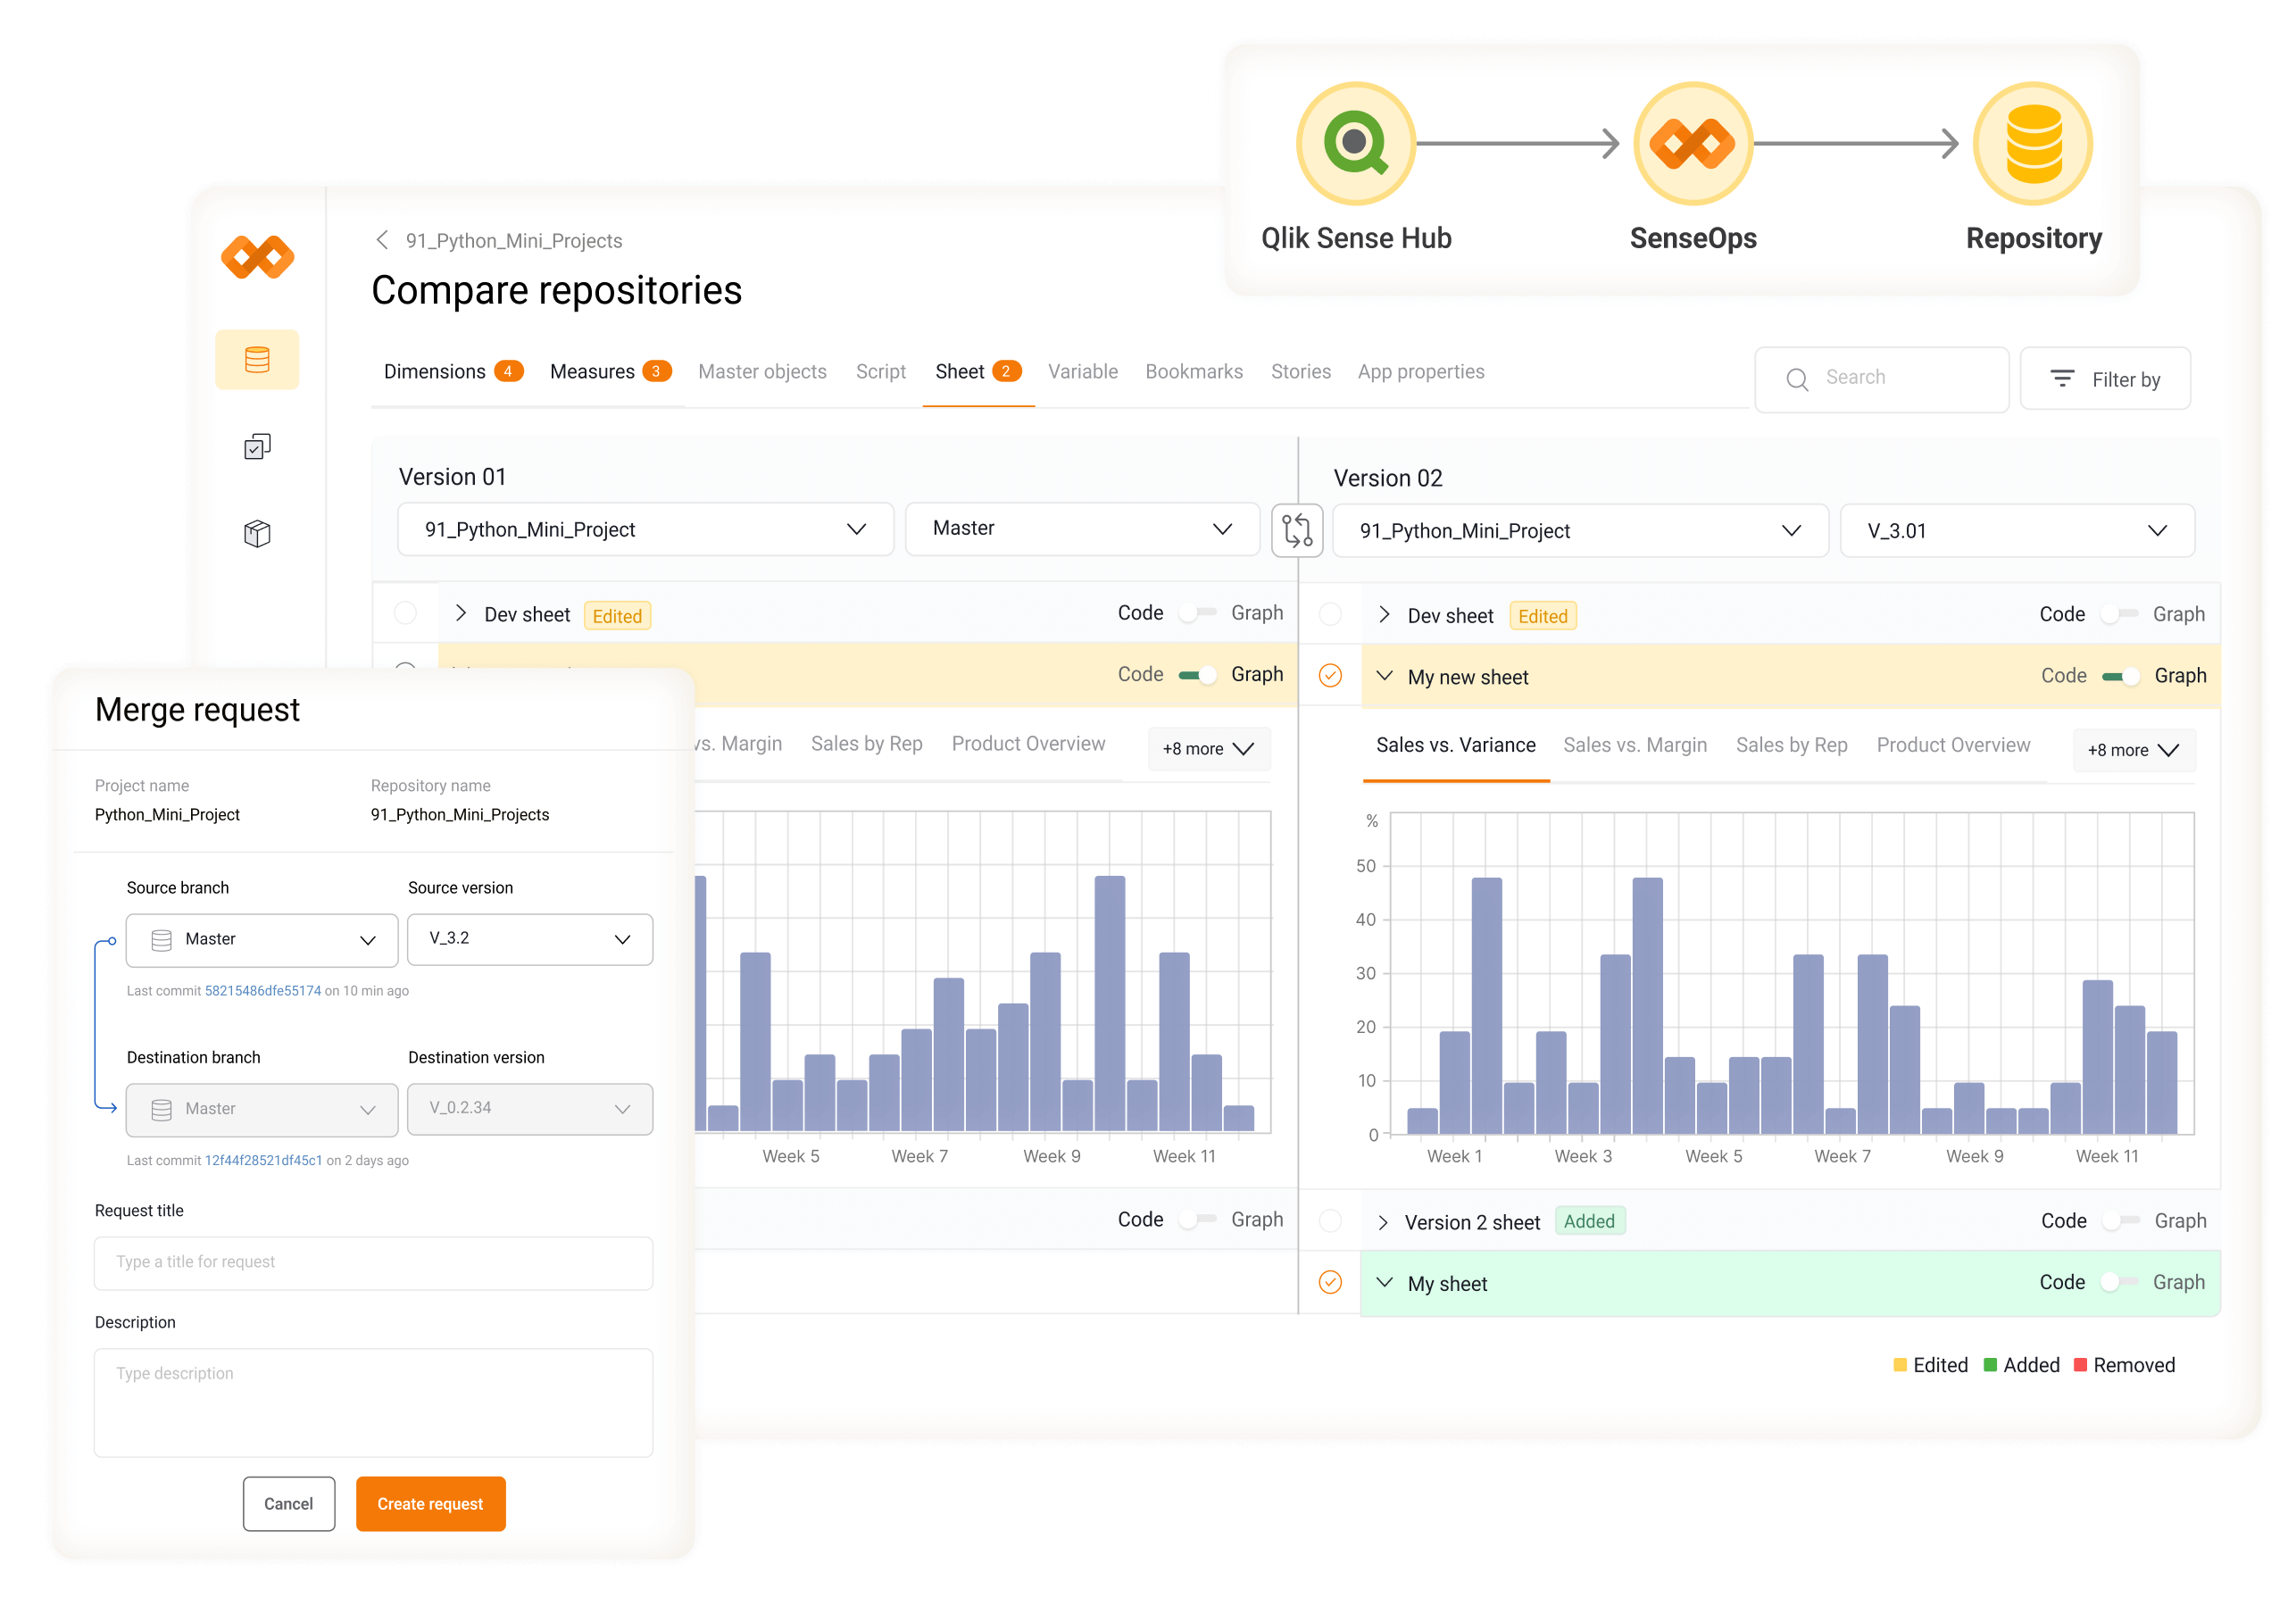The image size is (2296, 1607).
Task: Click the Qlik Sense Hub icon
Action: (1357, 143)
